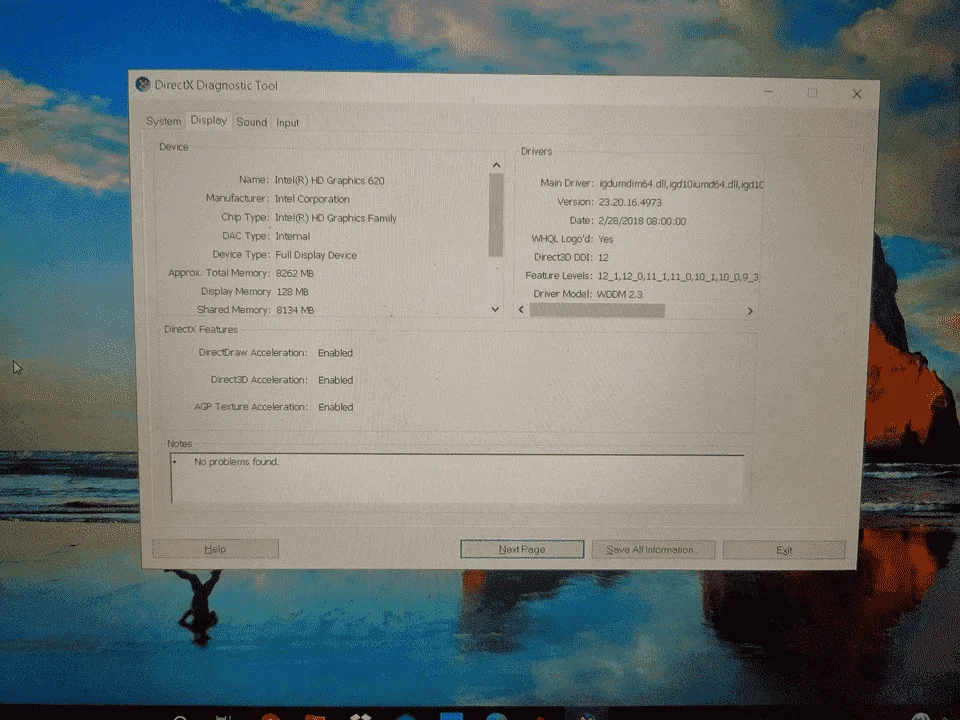Click DirectDraw Acceleration 'Enabled' status
960x720 pixels.
coord(336,353)
